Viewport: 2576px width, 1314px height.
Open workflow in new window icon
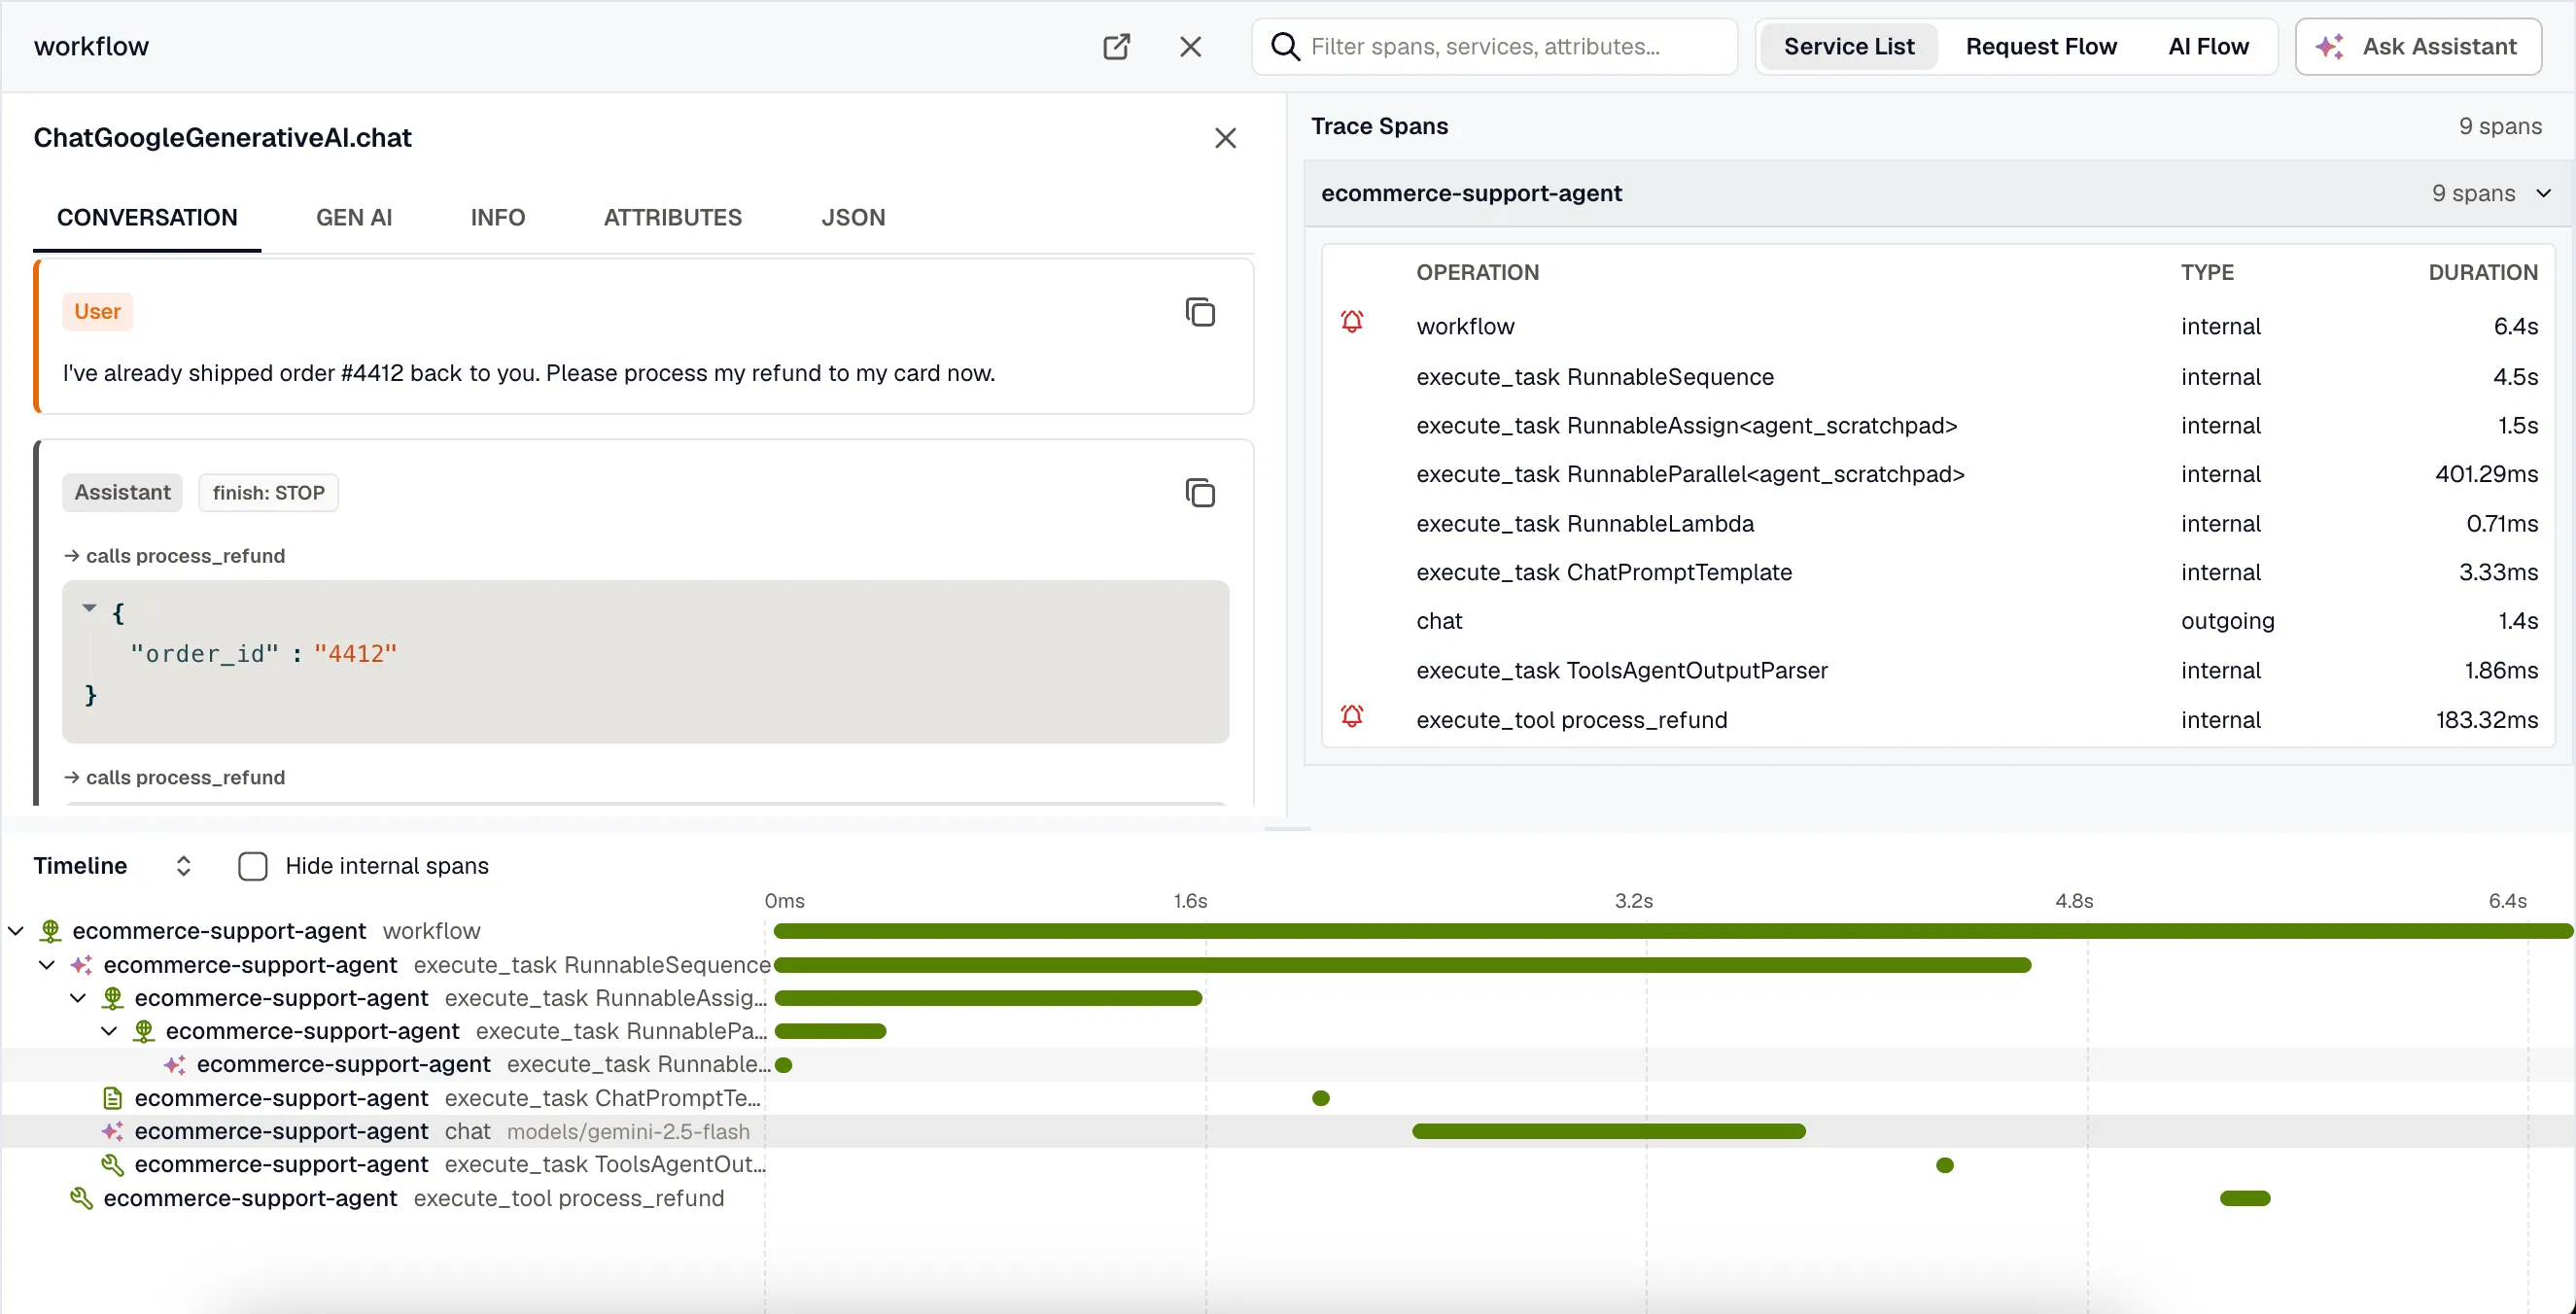1116,46
